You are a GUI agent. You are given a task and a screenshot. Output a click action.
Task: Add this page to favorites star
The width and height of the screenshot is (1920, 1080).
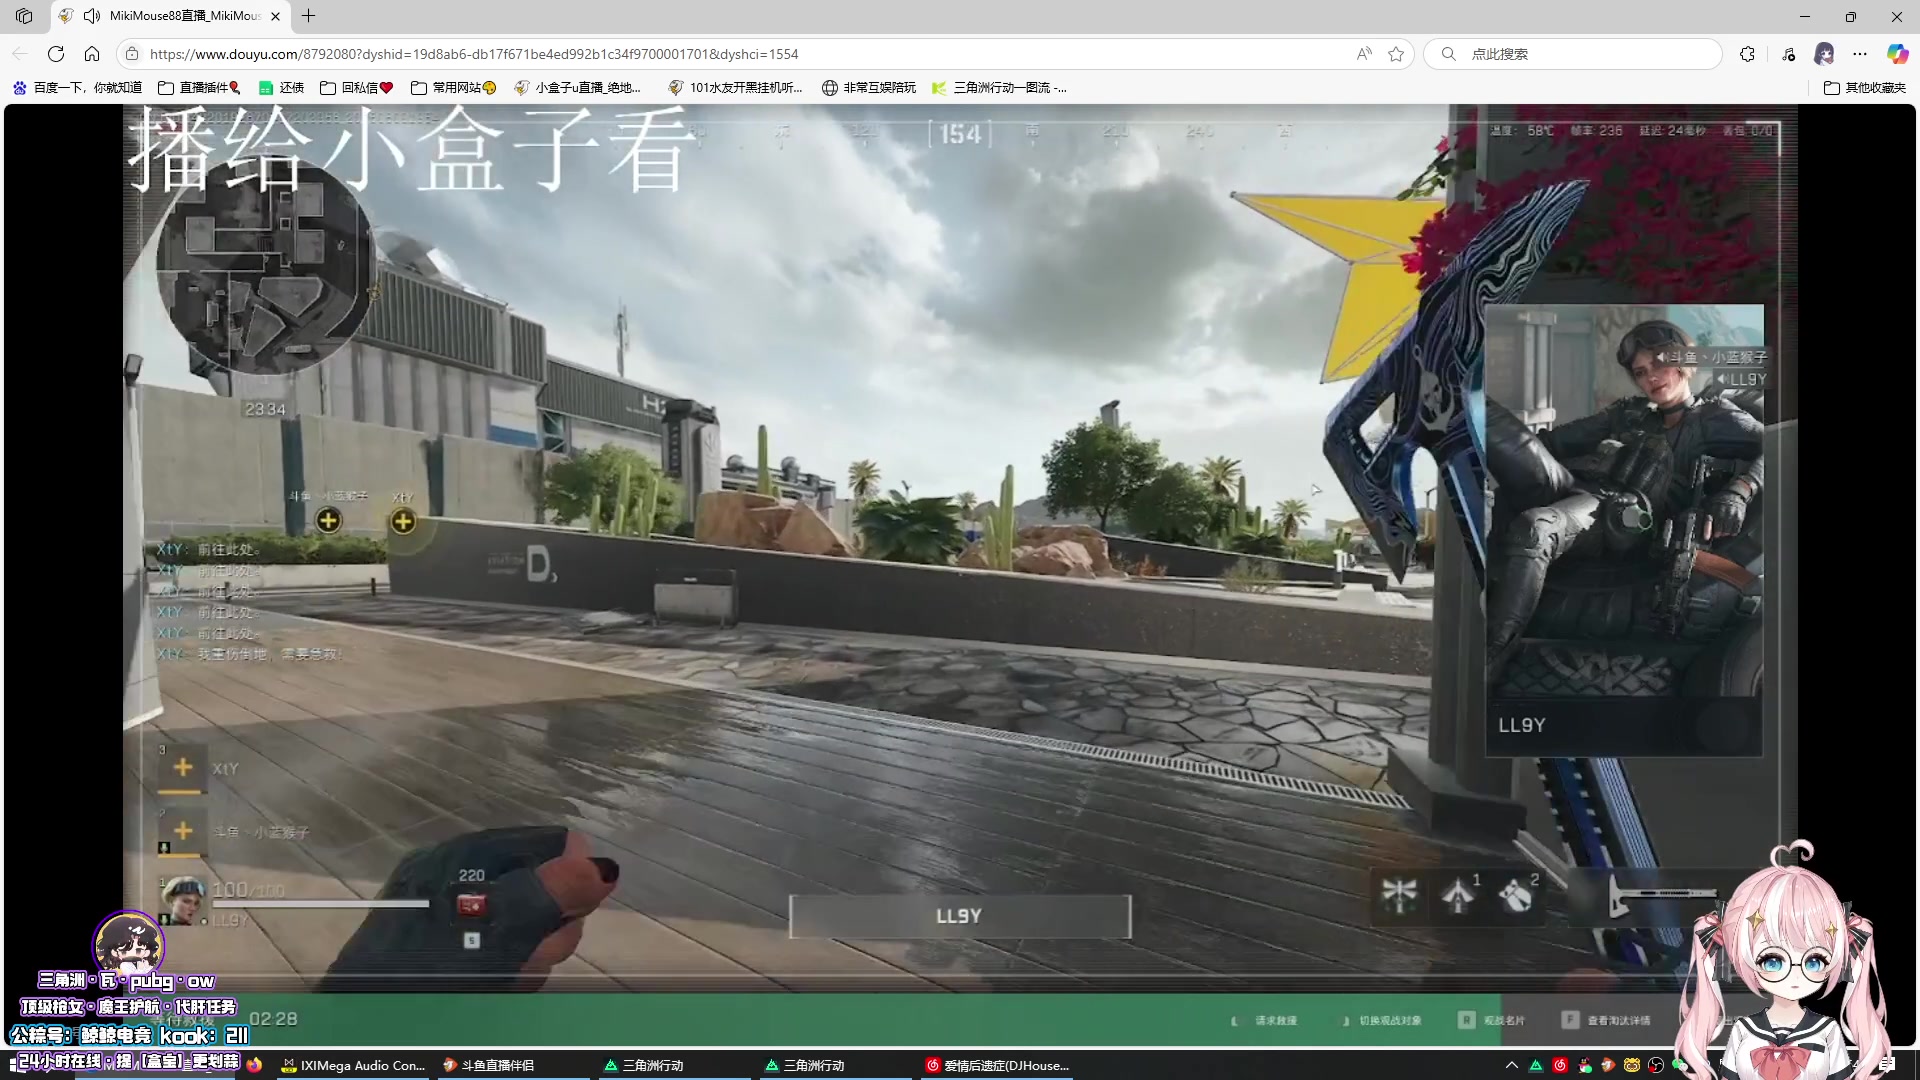point(1396,54)
